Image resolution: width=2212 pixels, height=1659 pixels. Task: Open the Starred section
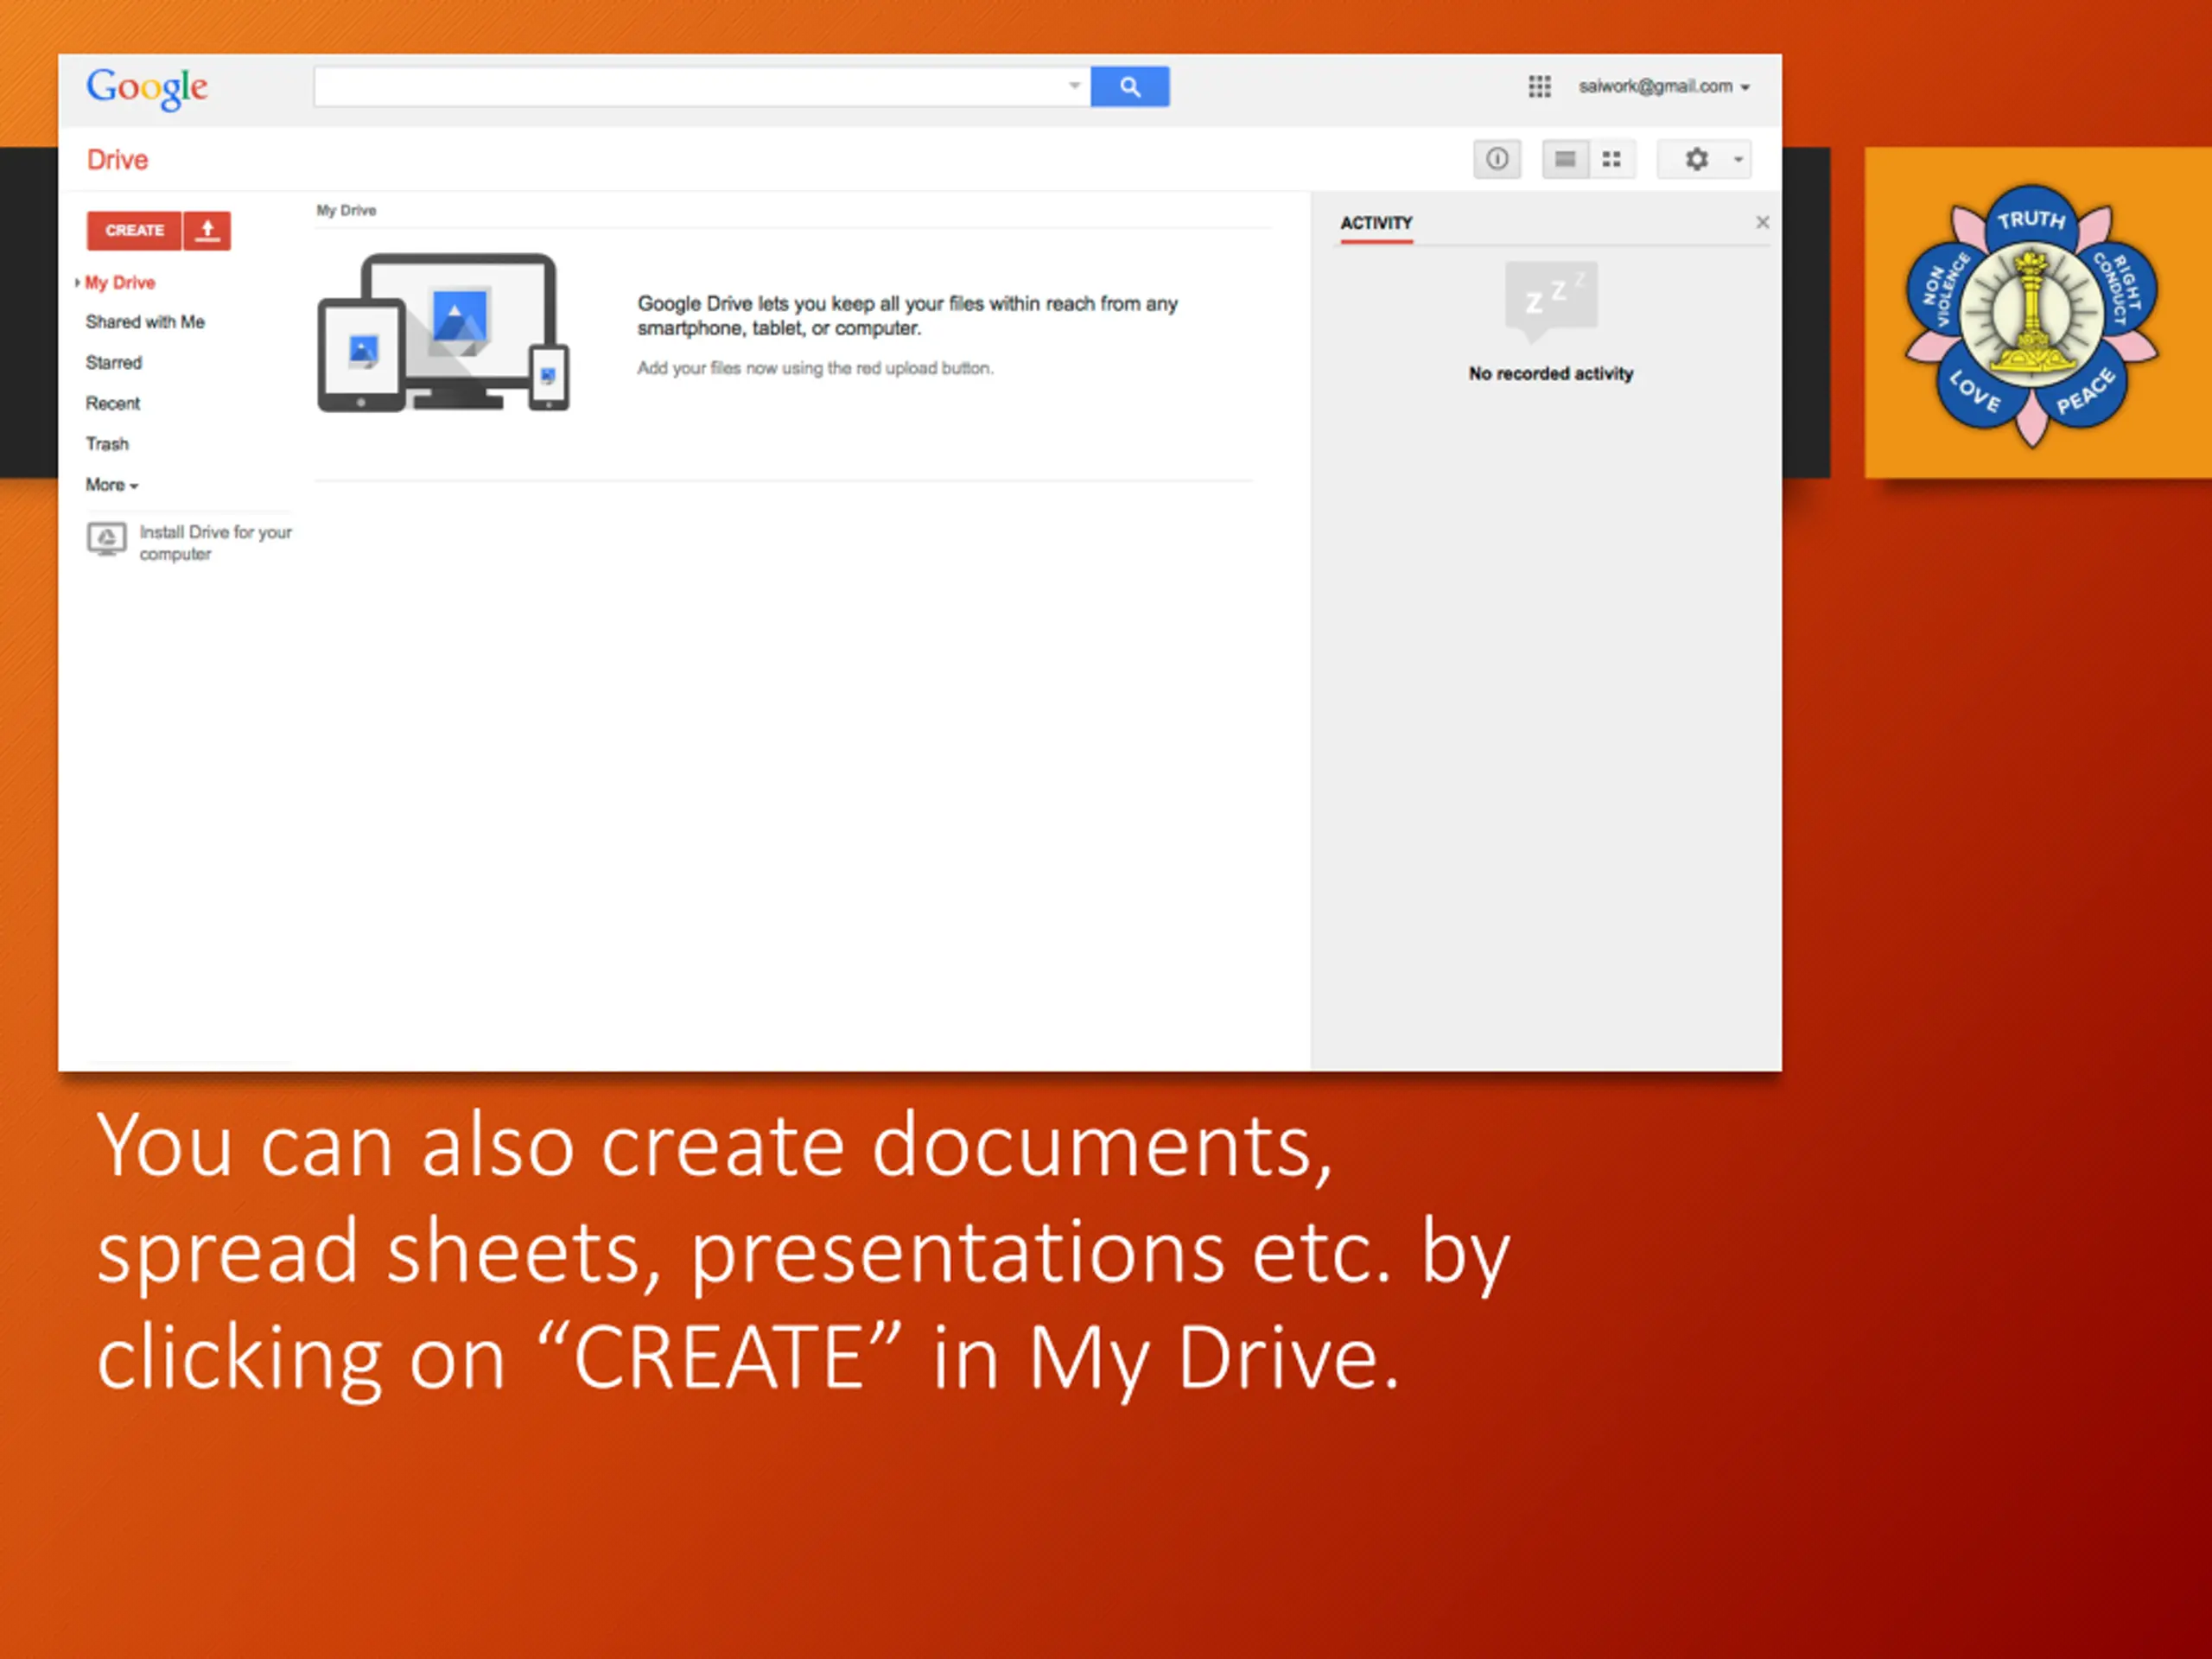(114, 363)
